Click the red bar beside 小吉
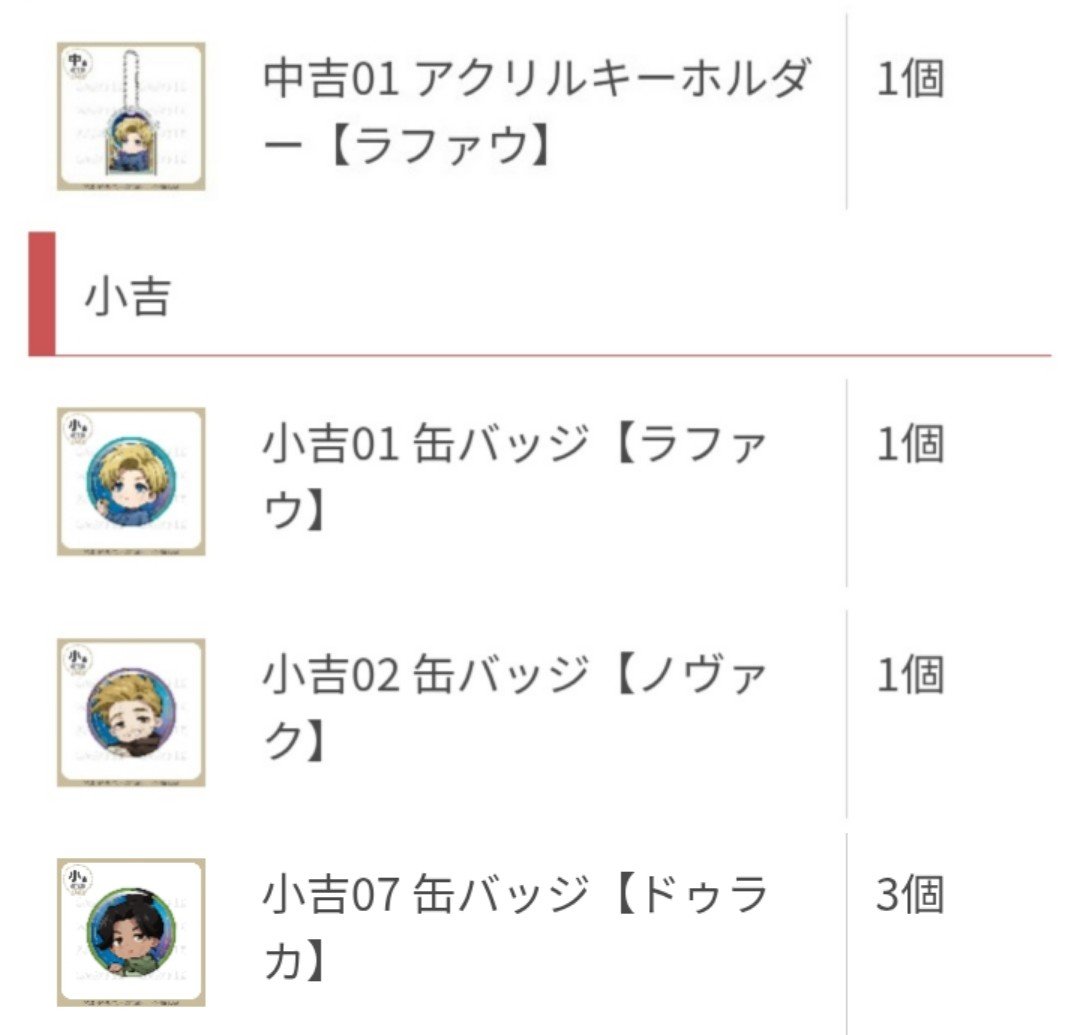The image size is (1080, 1035). pos(42,294)
